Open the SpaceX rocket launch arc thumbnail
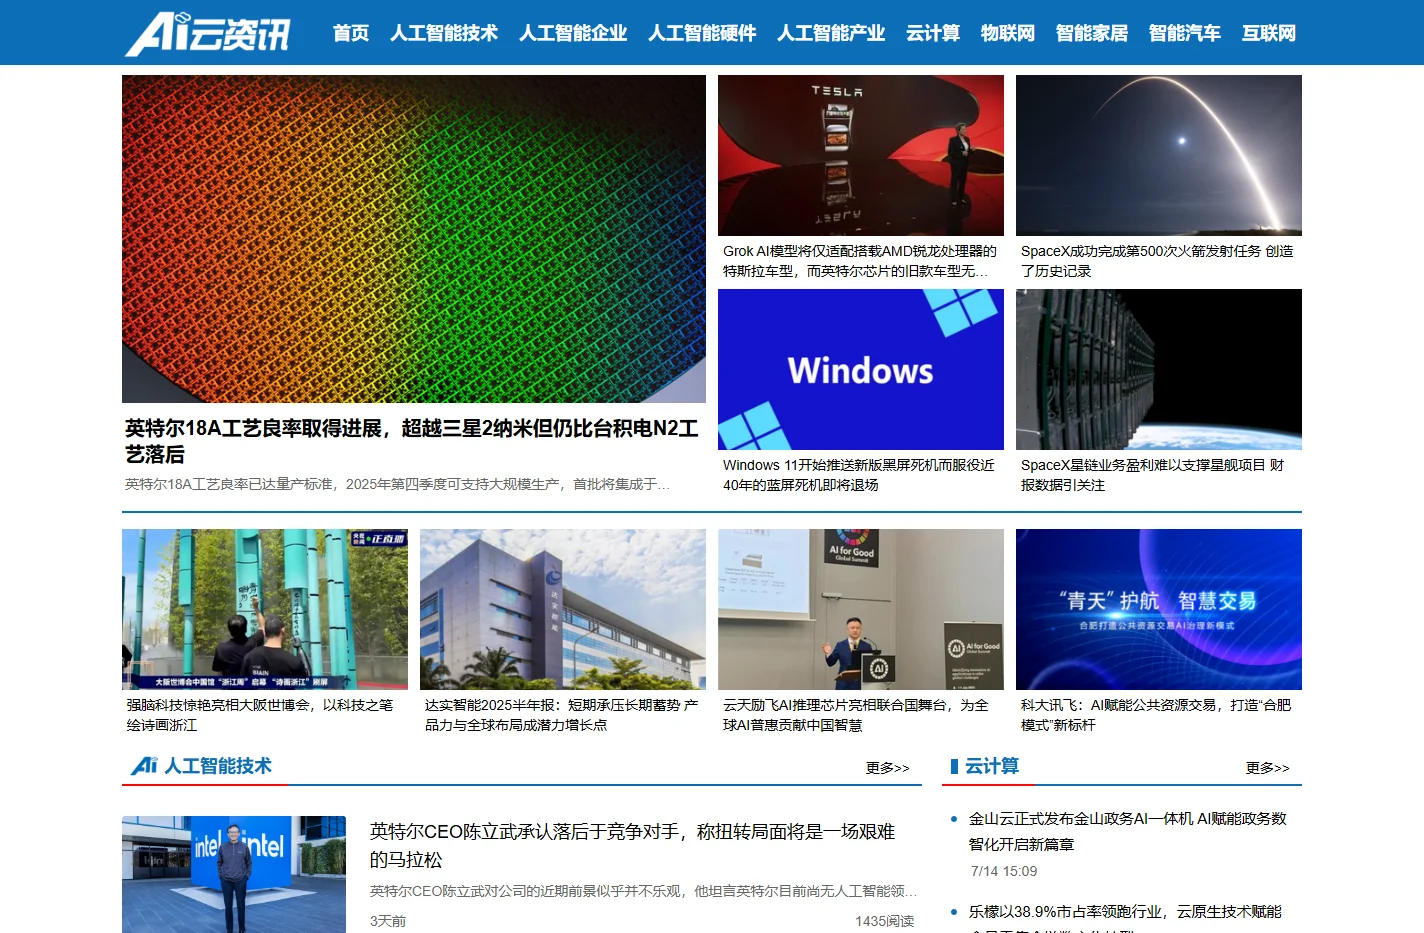1424x933 pixels. pyautogui.click(x=1159, y=155)
